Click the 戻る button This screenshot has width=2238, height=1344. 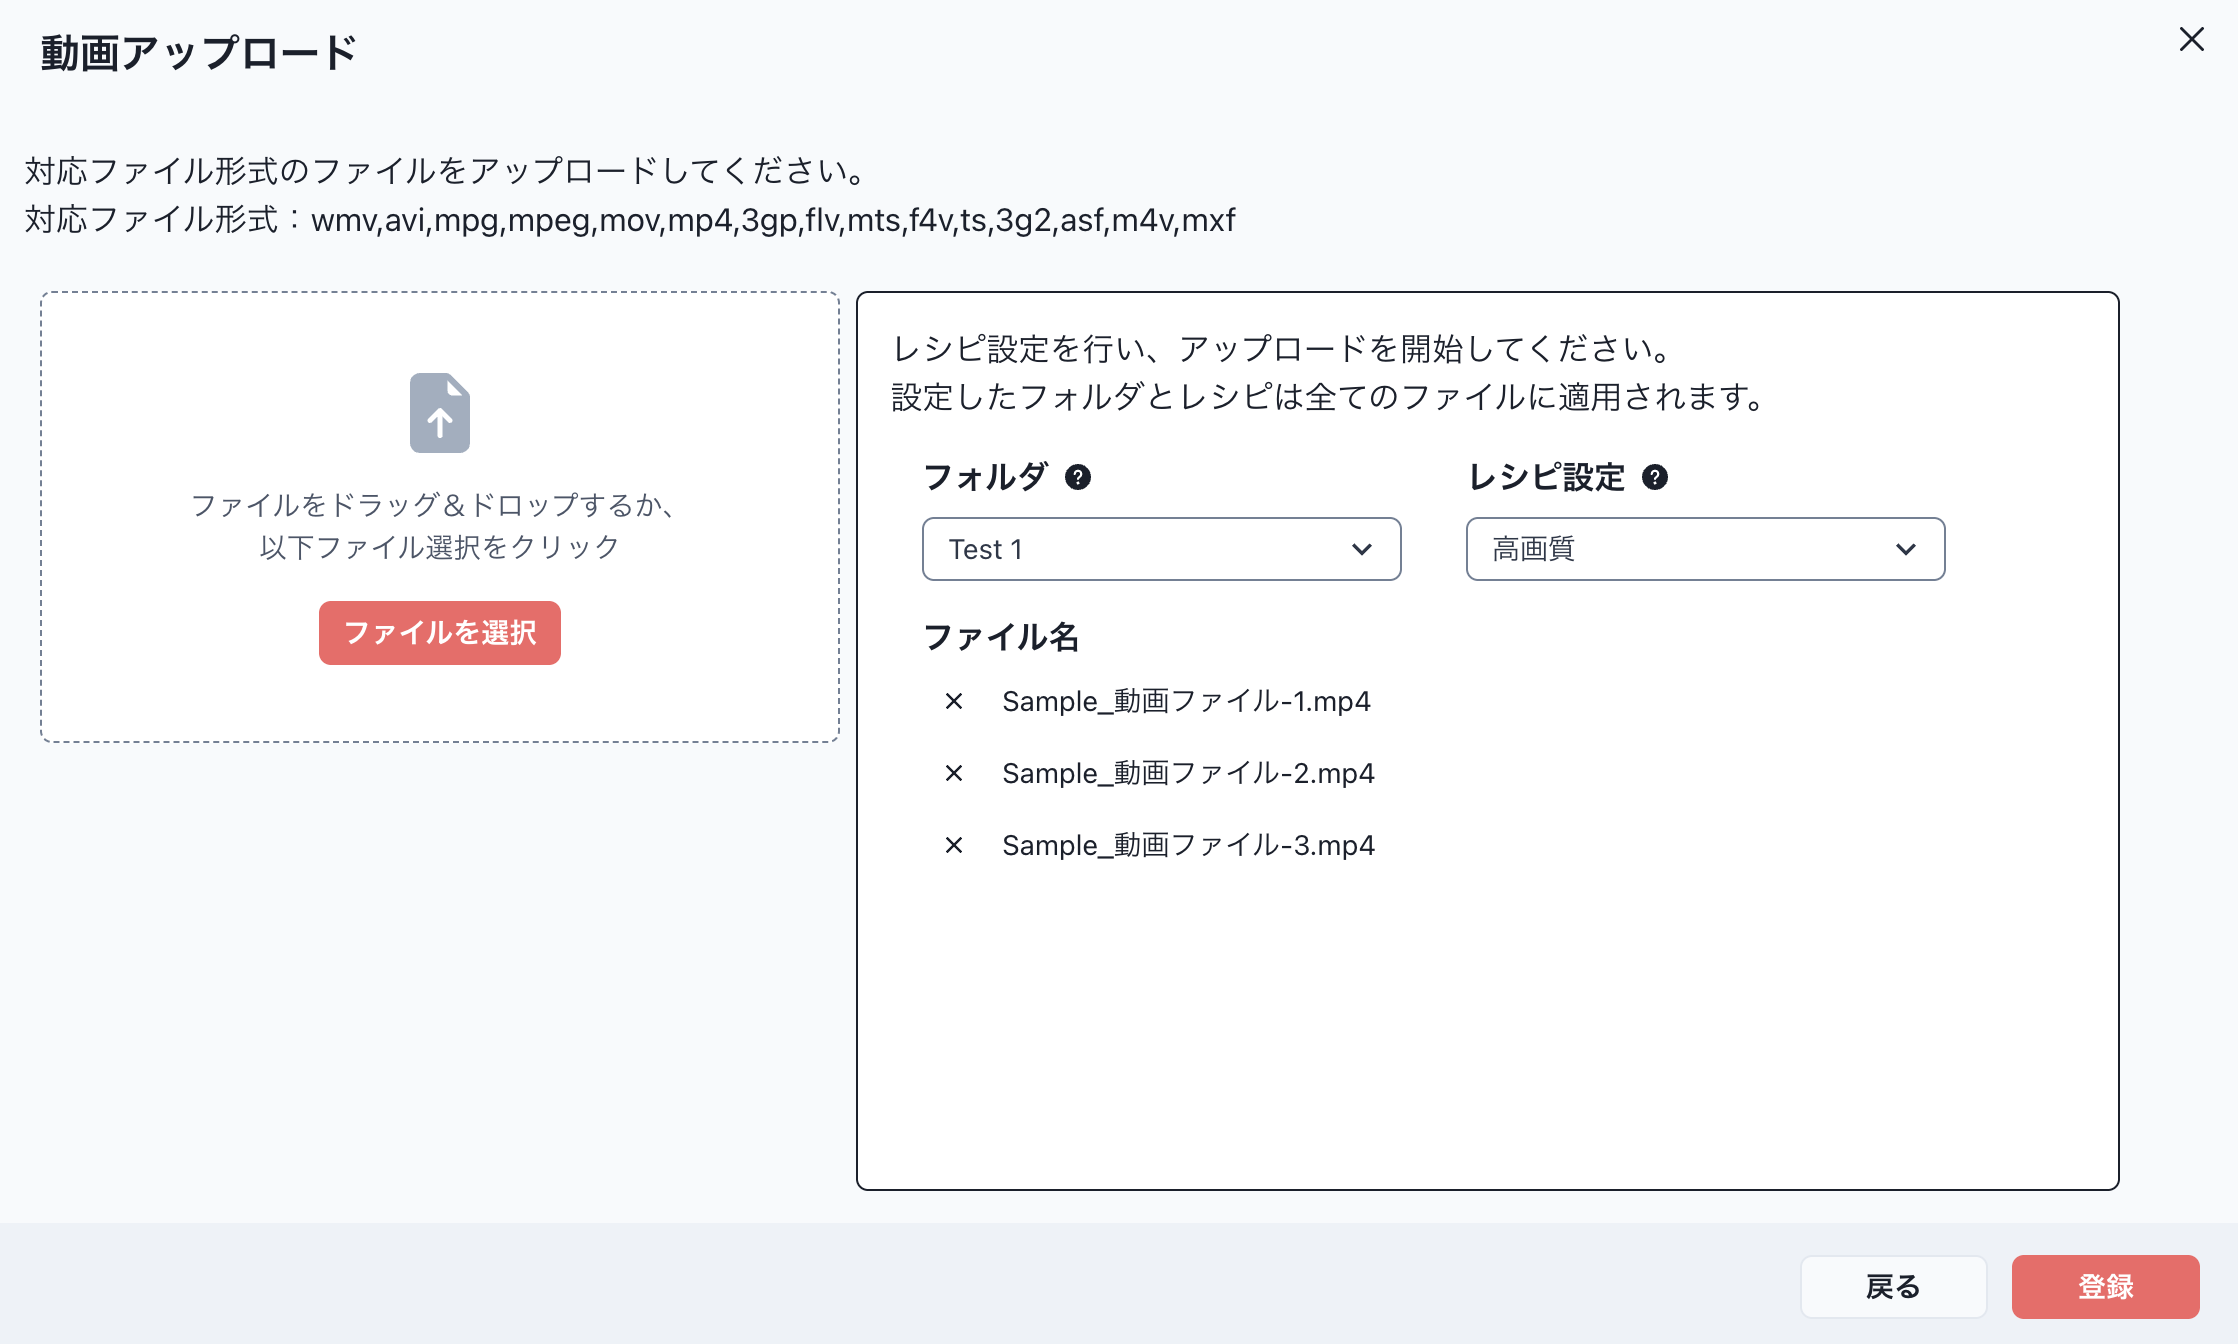click(x=1893, y=1286)
